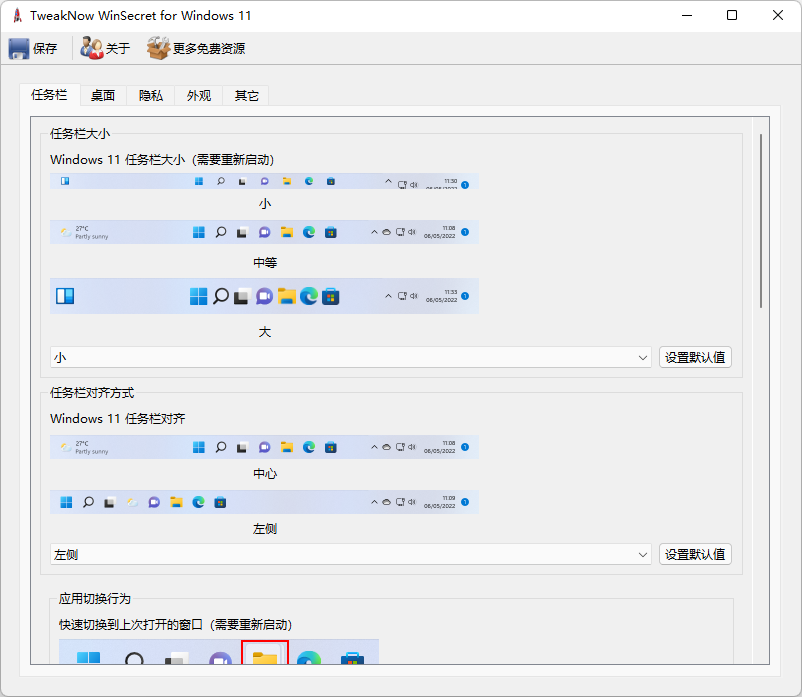Click 设置默认值 next to the alignment dropdown

[x=695, y=553]
